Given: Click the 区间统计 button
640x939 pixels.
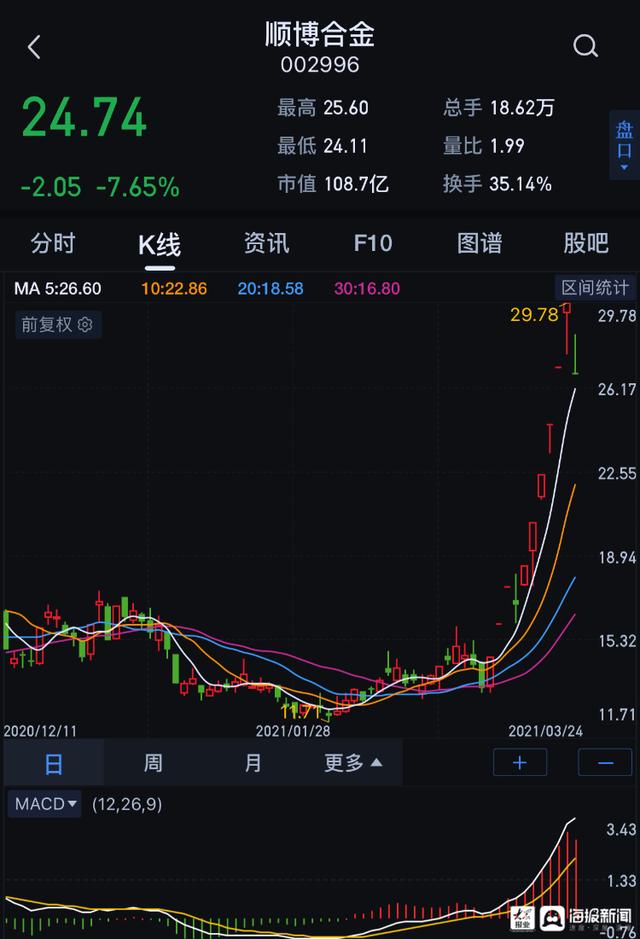Looking at the screenshot, I should point(595,288).
